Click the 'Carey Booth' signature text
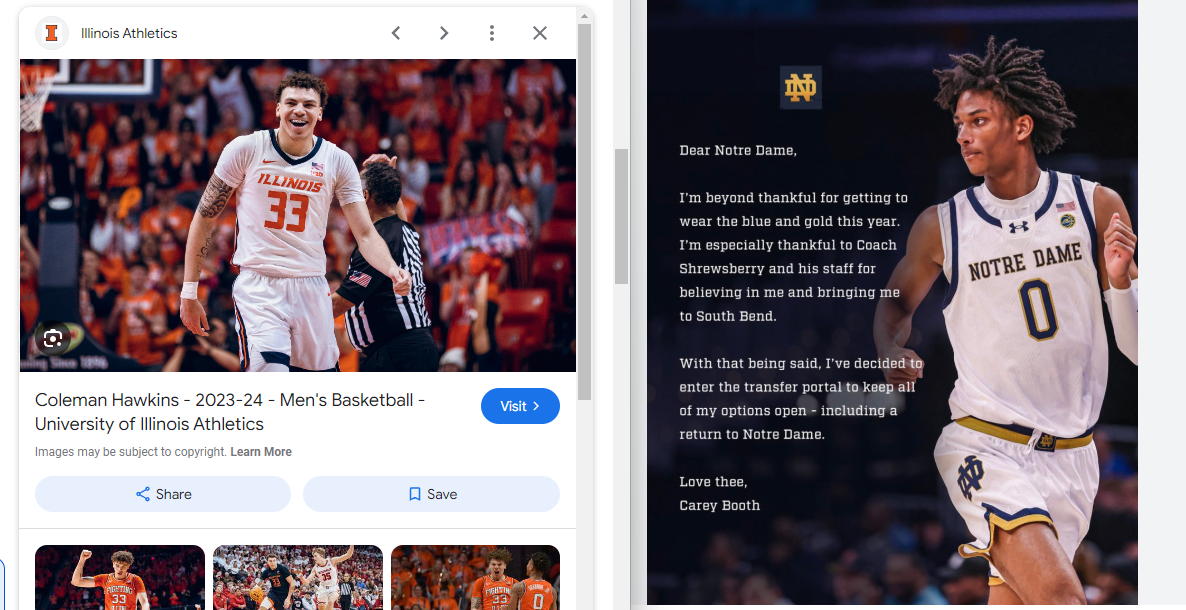Viewport: 1186px width, 610px height. click(x=719, y=505)
